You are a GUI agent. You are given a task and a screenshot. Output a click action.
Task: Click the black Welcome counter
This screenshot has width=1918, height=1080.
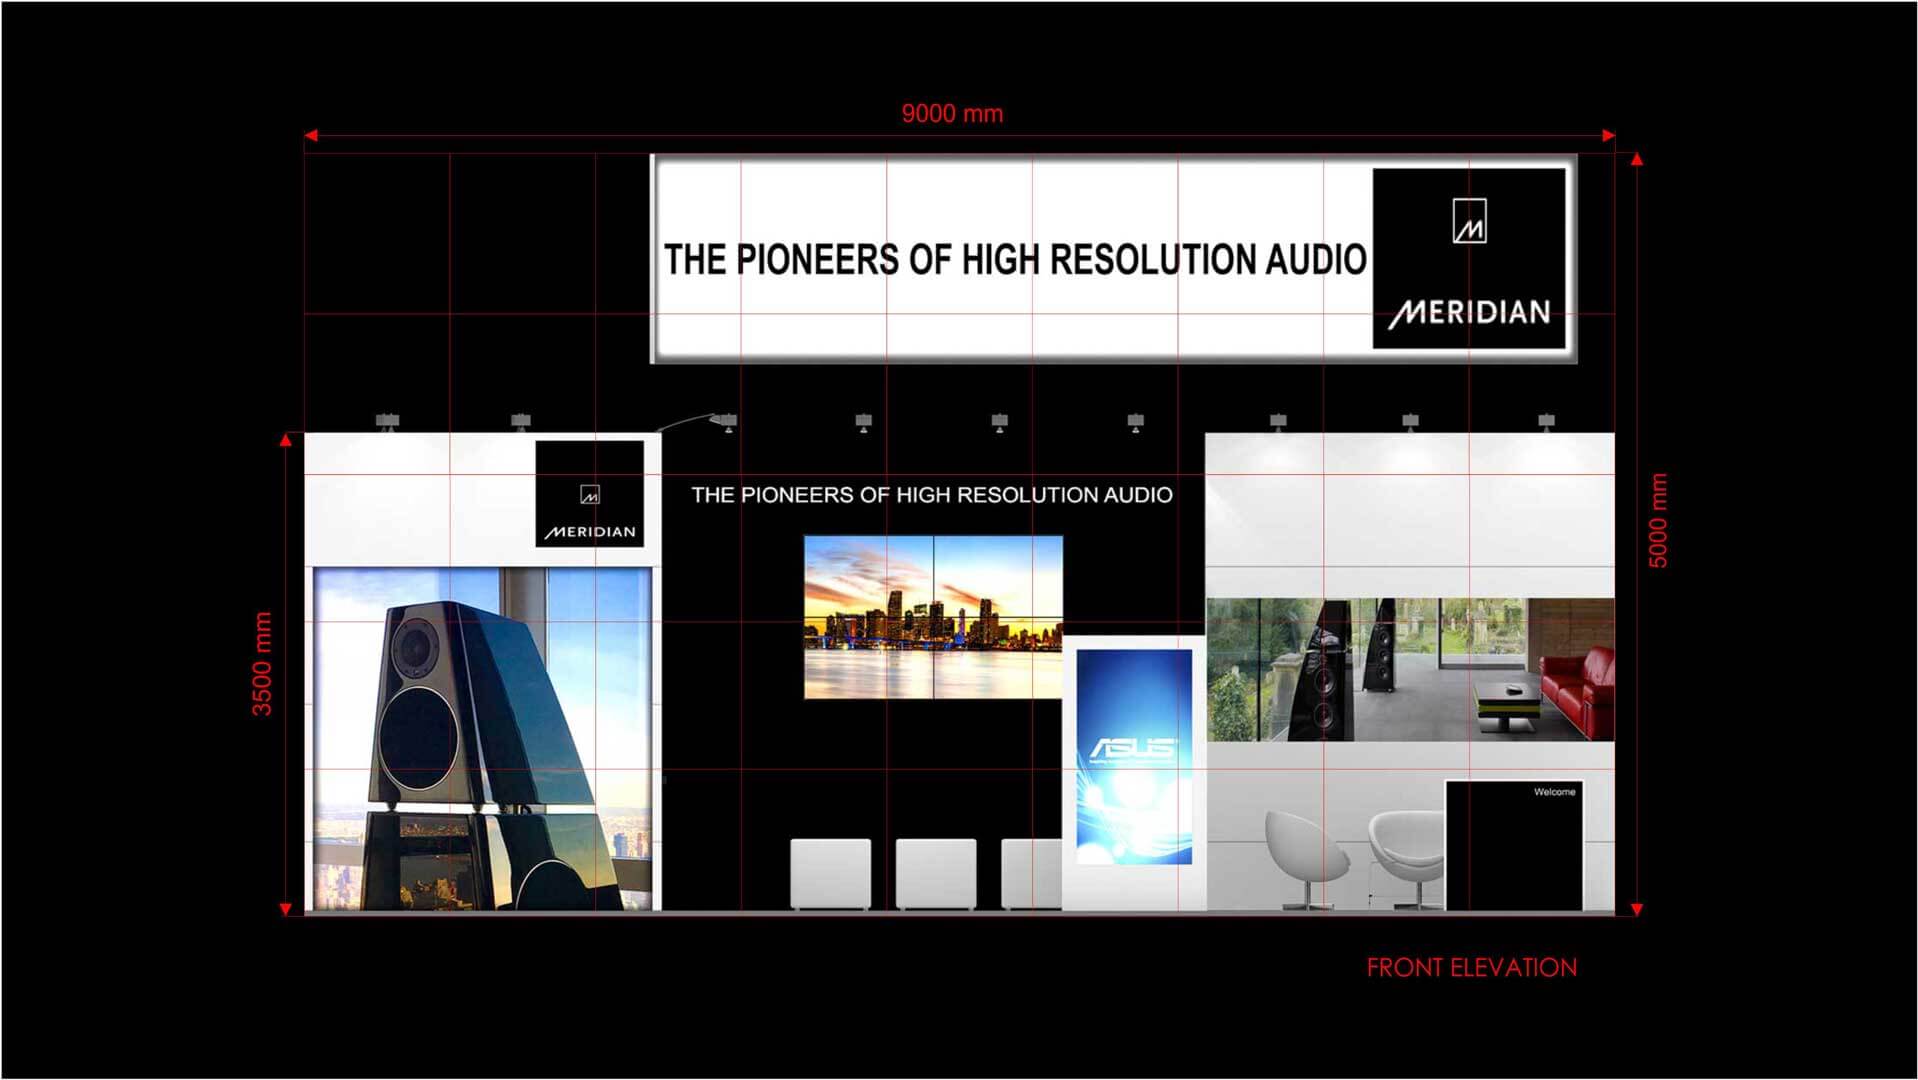[x=1513, y=845]
